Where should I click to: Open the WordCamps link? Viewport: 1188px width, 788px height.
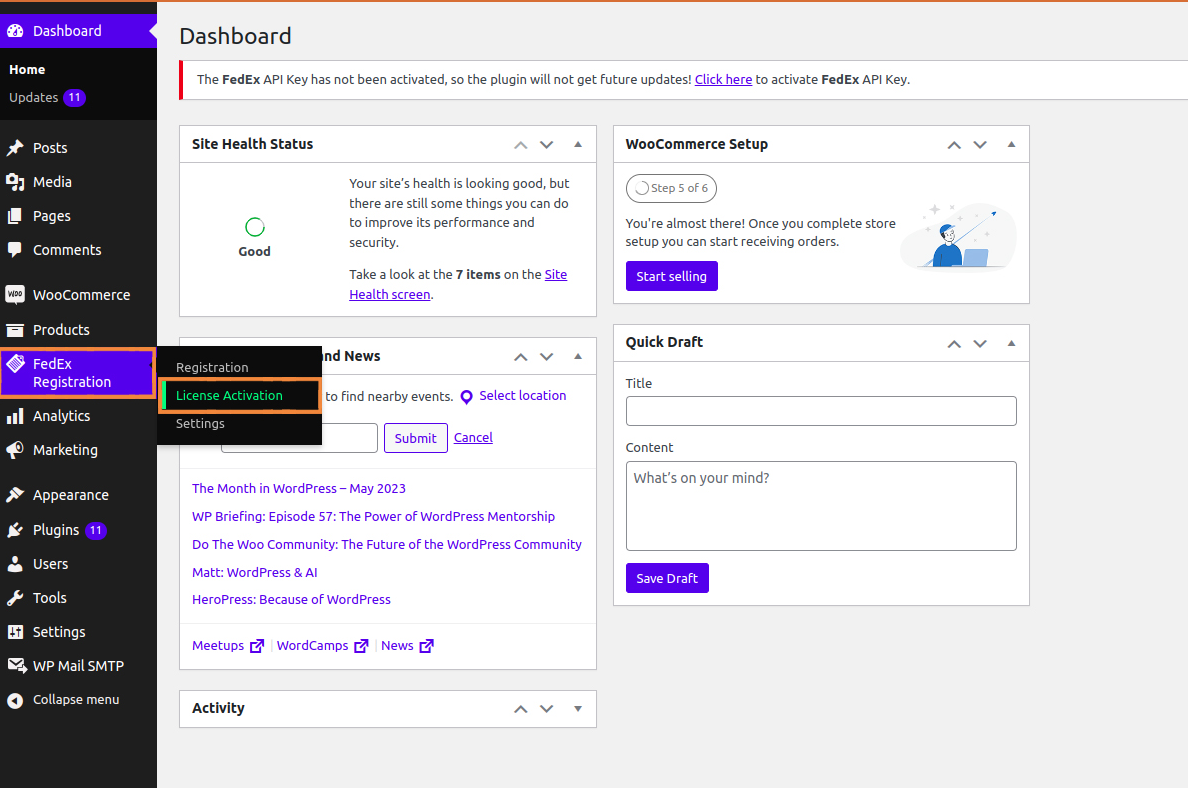(312, 646)
